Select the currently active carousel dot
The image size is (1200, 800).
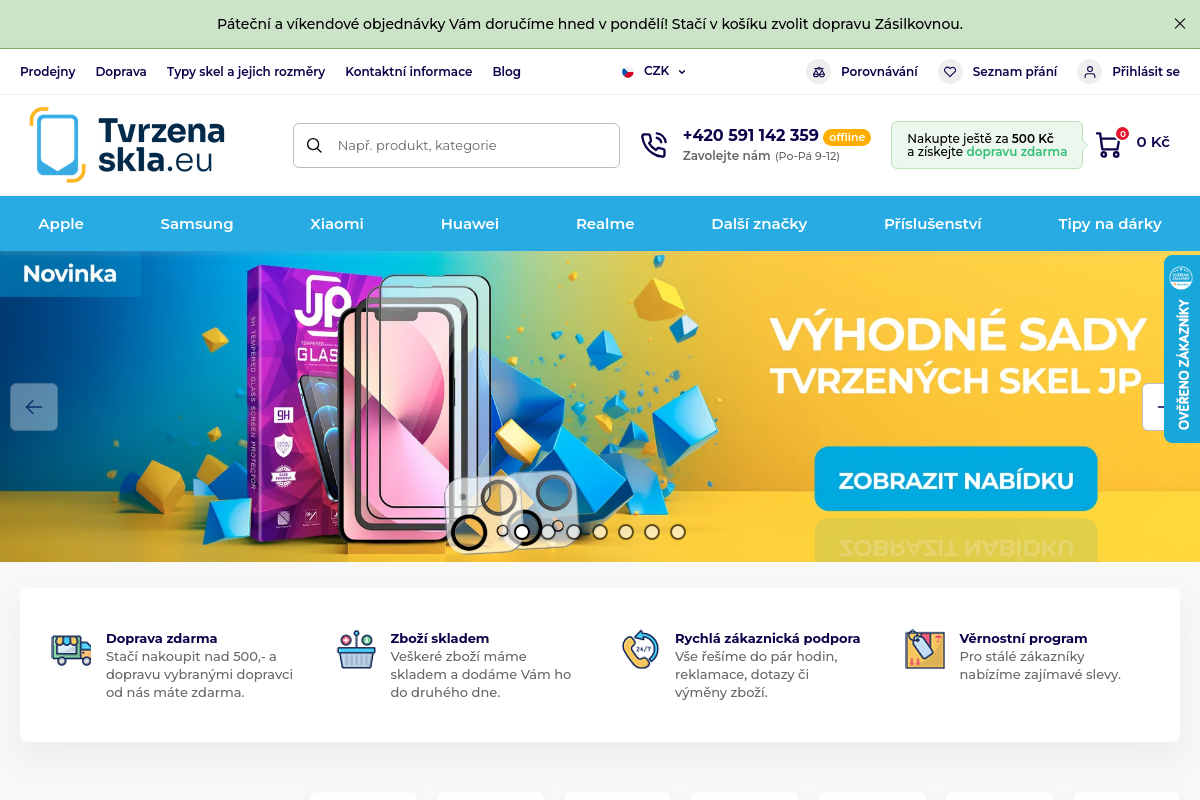[522, 532]
